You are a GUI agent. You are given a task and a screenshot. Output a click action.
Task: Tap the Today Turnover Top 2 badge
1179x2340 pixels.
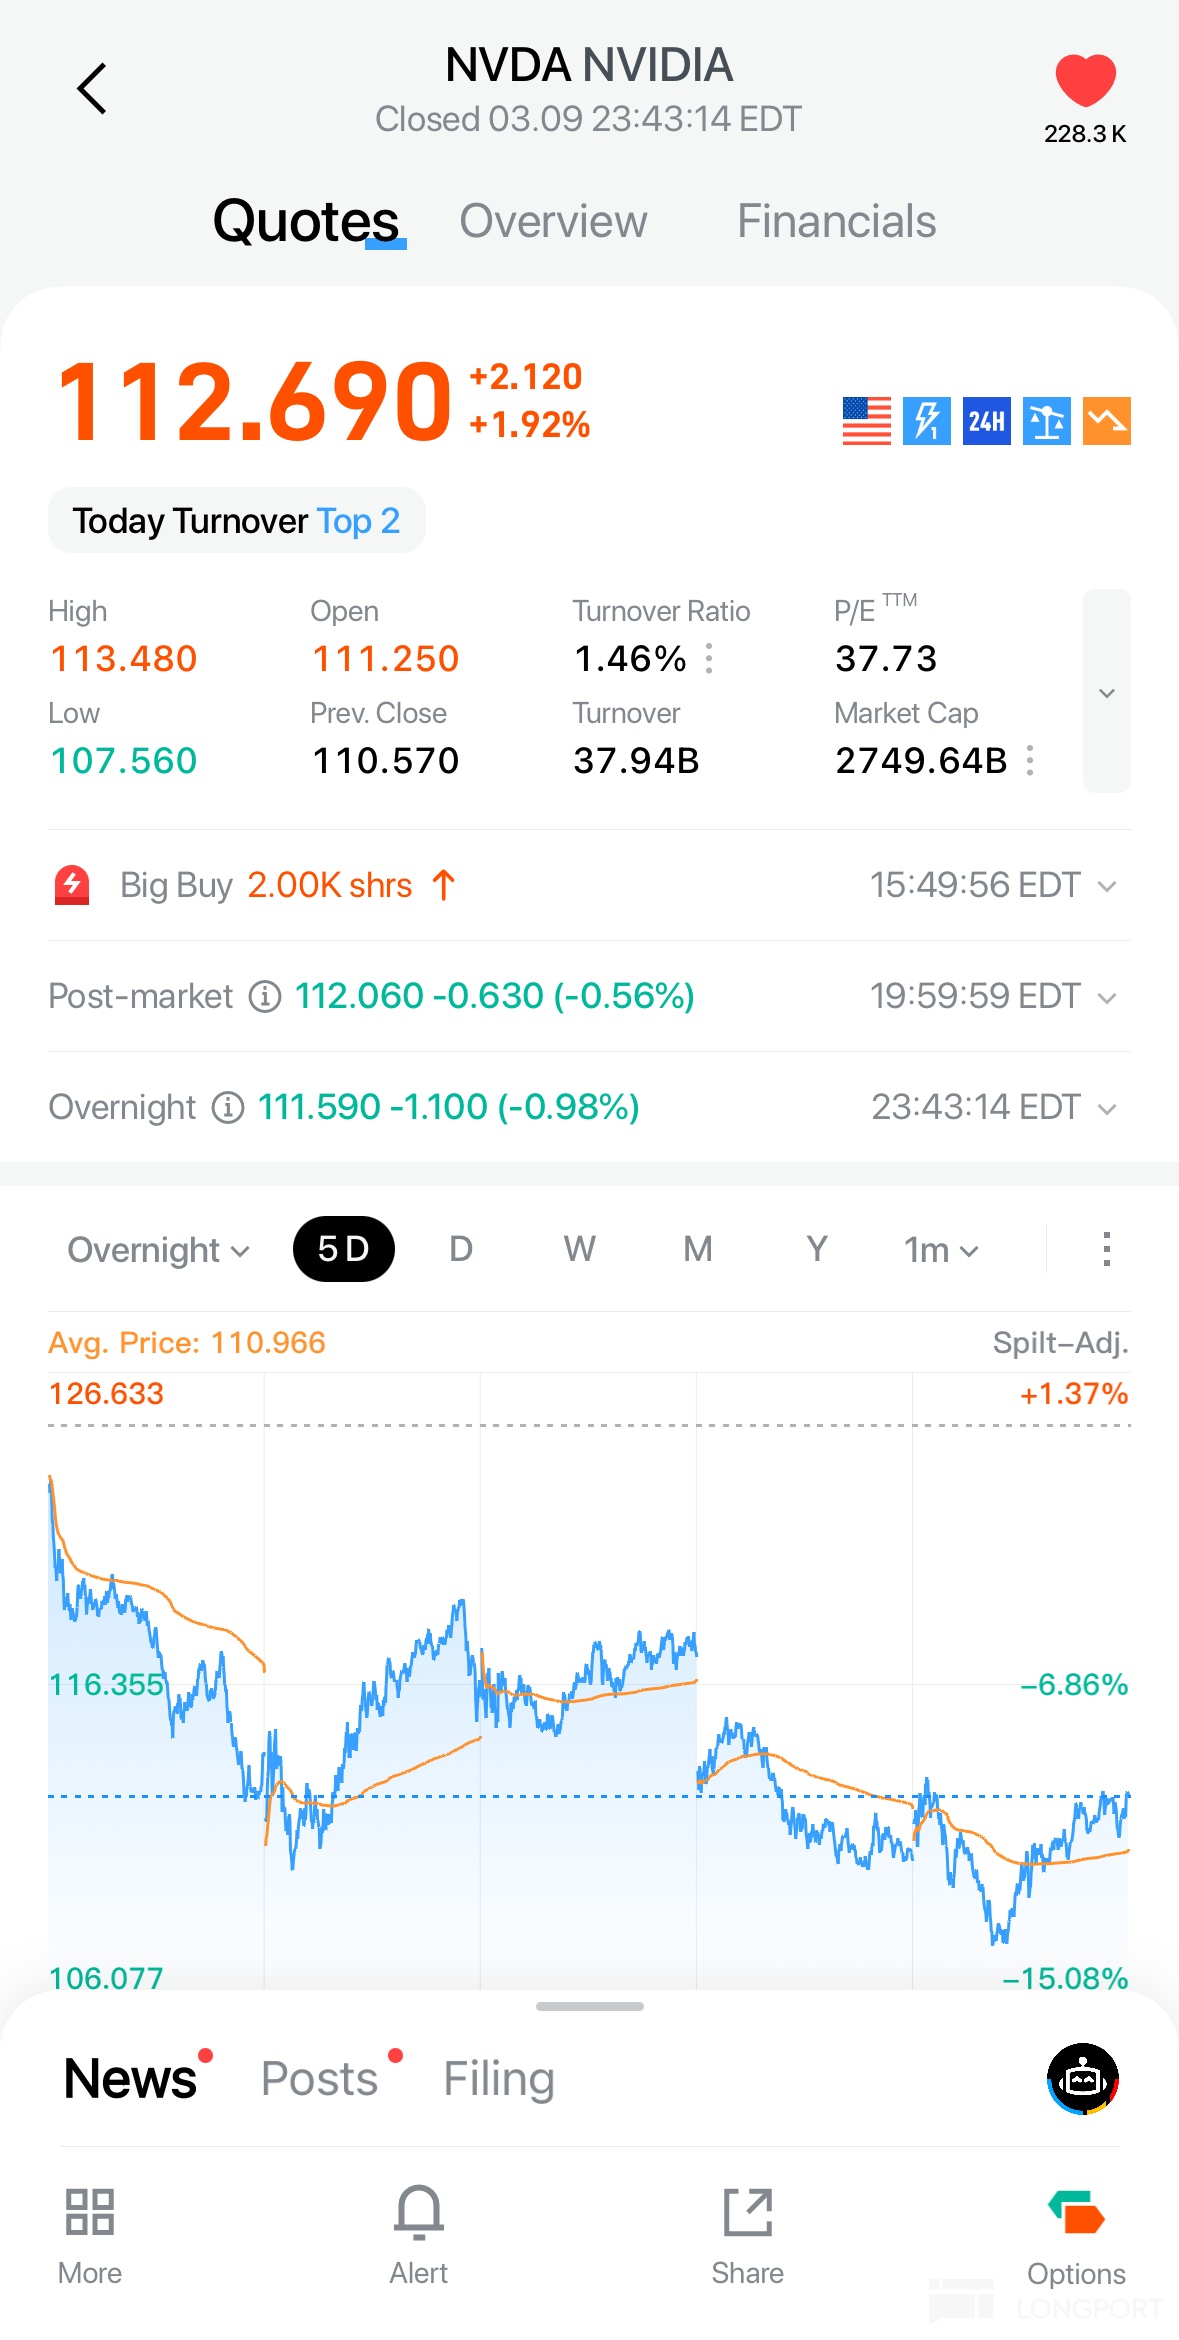(236, 521)
